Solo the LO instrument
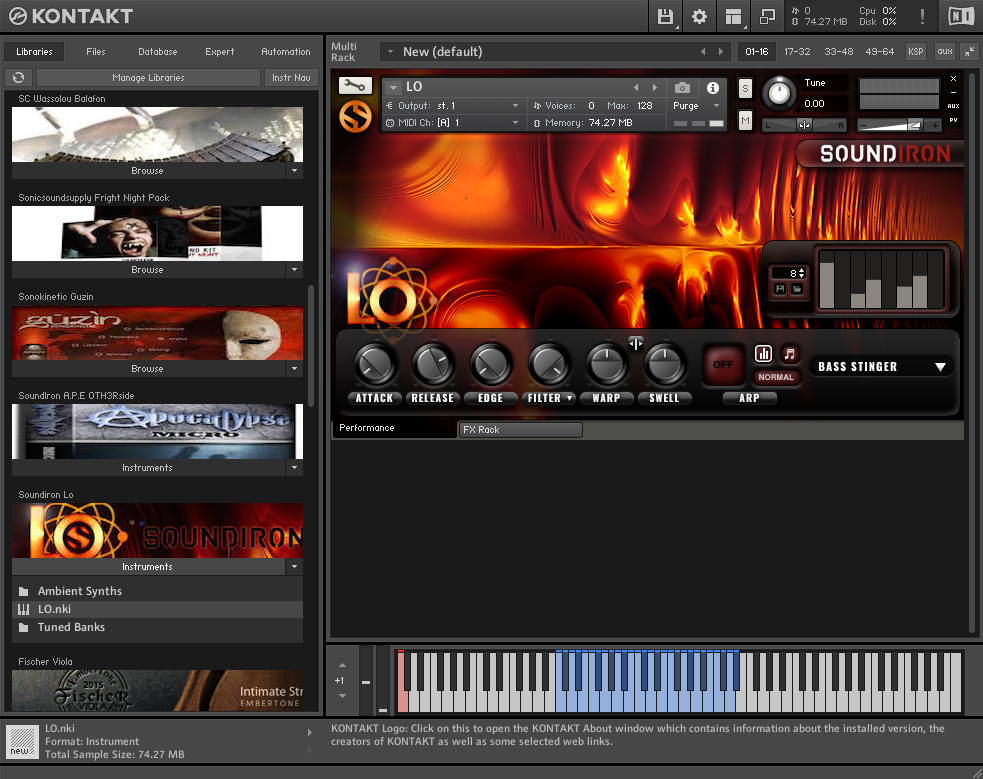This screenshot has width=983, height=779. (x=745, y=88)
